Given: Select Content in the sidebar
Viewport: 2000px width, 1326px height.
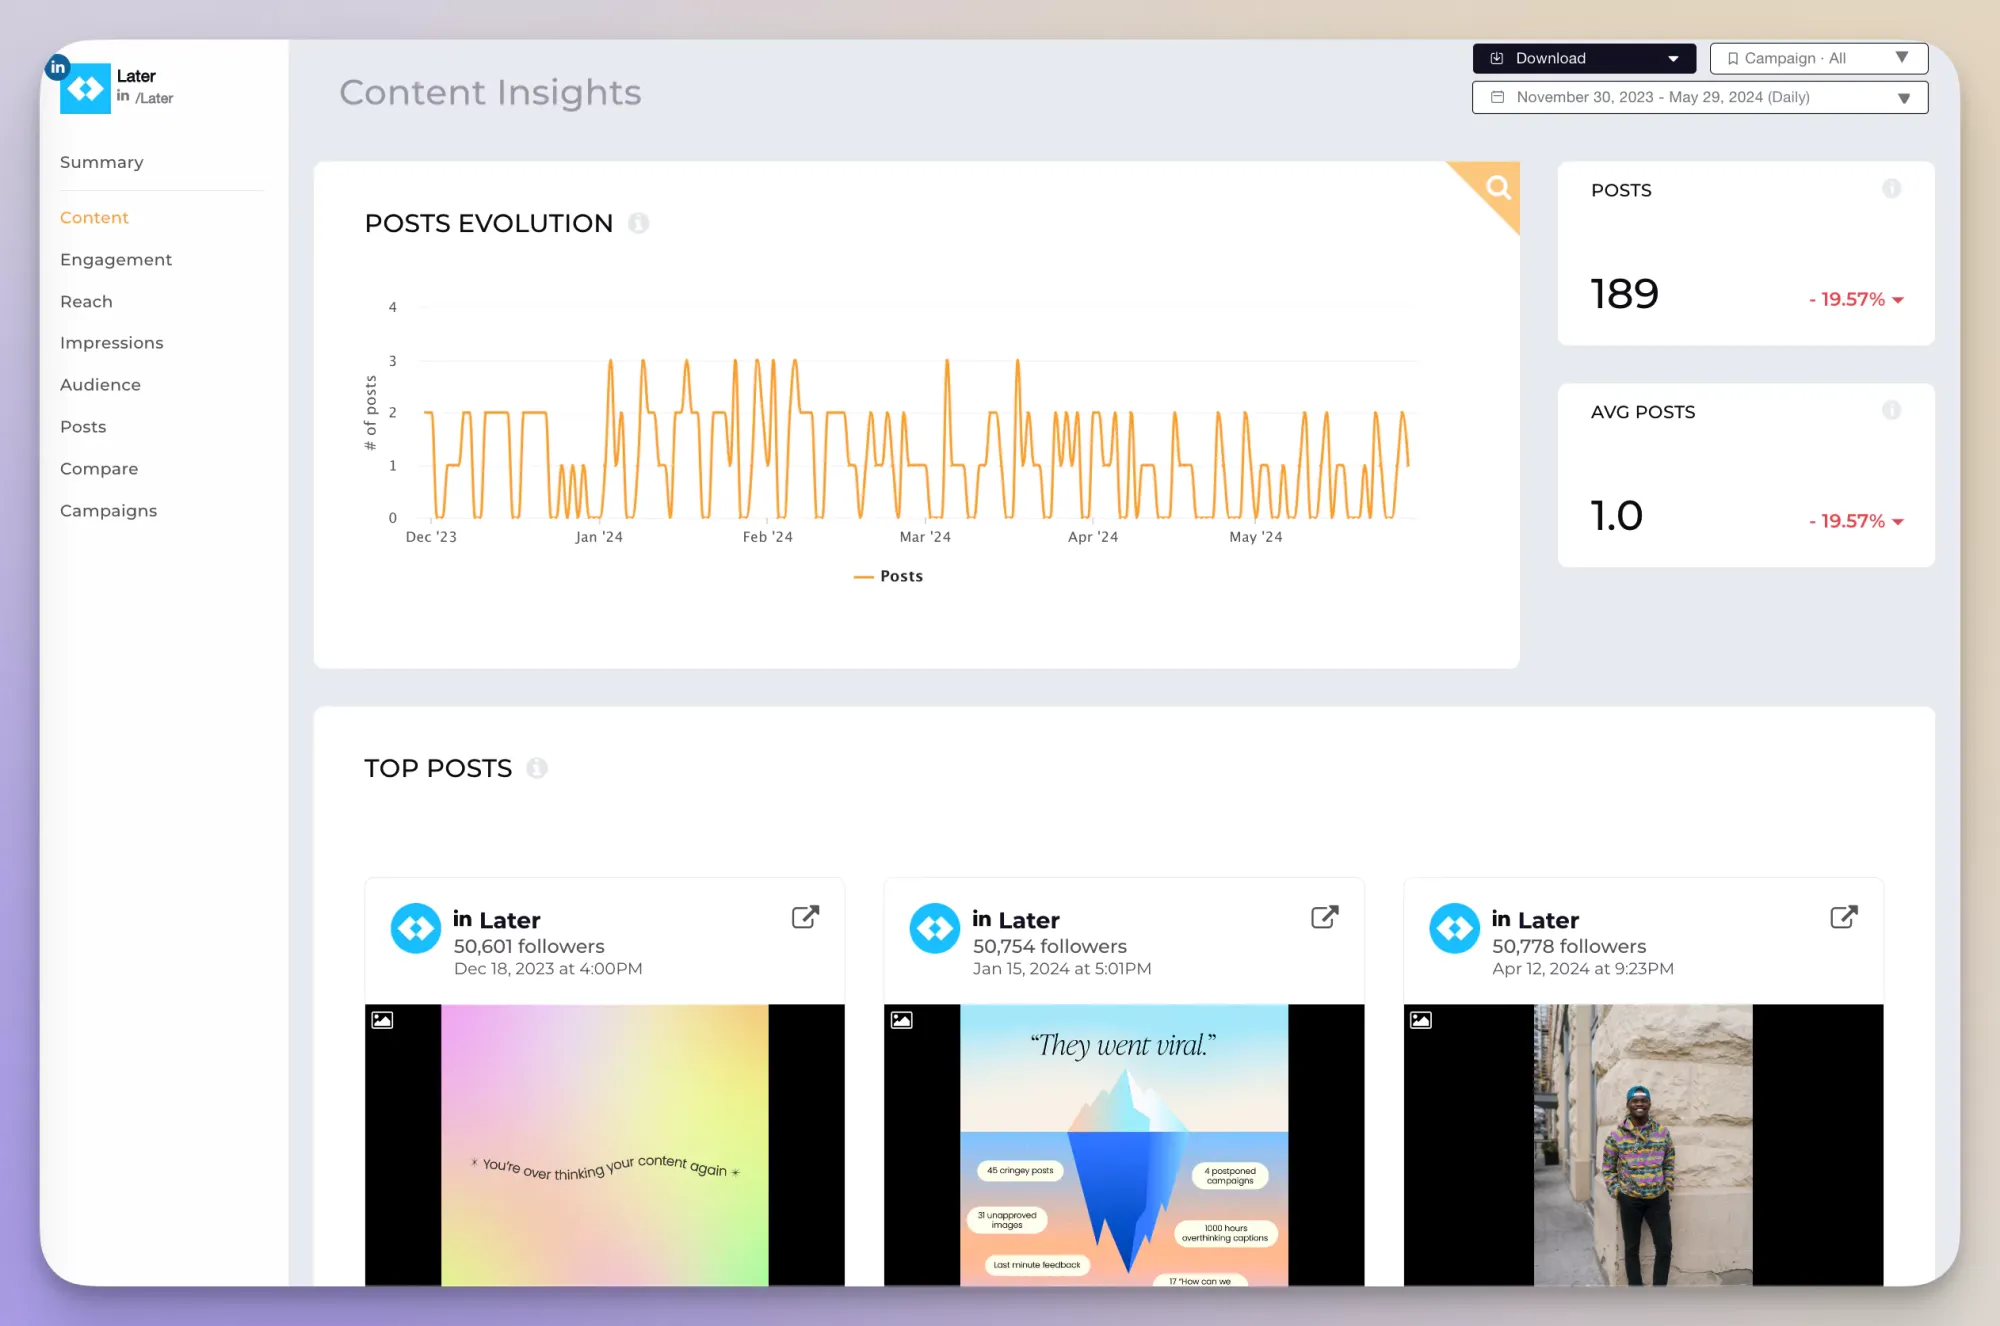Looking at the screenshot, I should [x=94, y=218].
